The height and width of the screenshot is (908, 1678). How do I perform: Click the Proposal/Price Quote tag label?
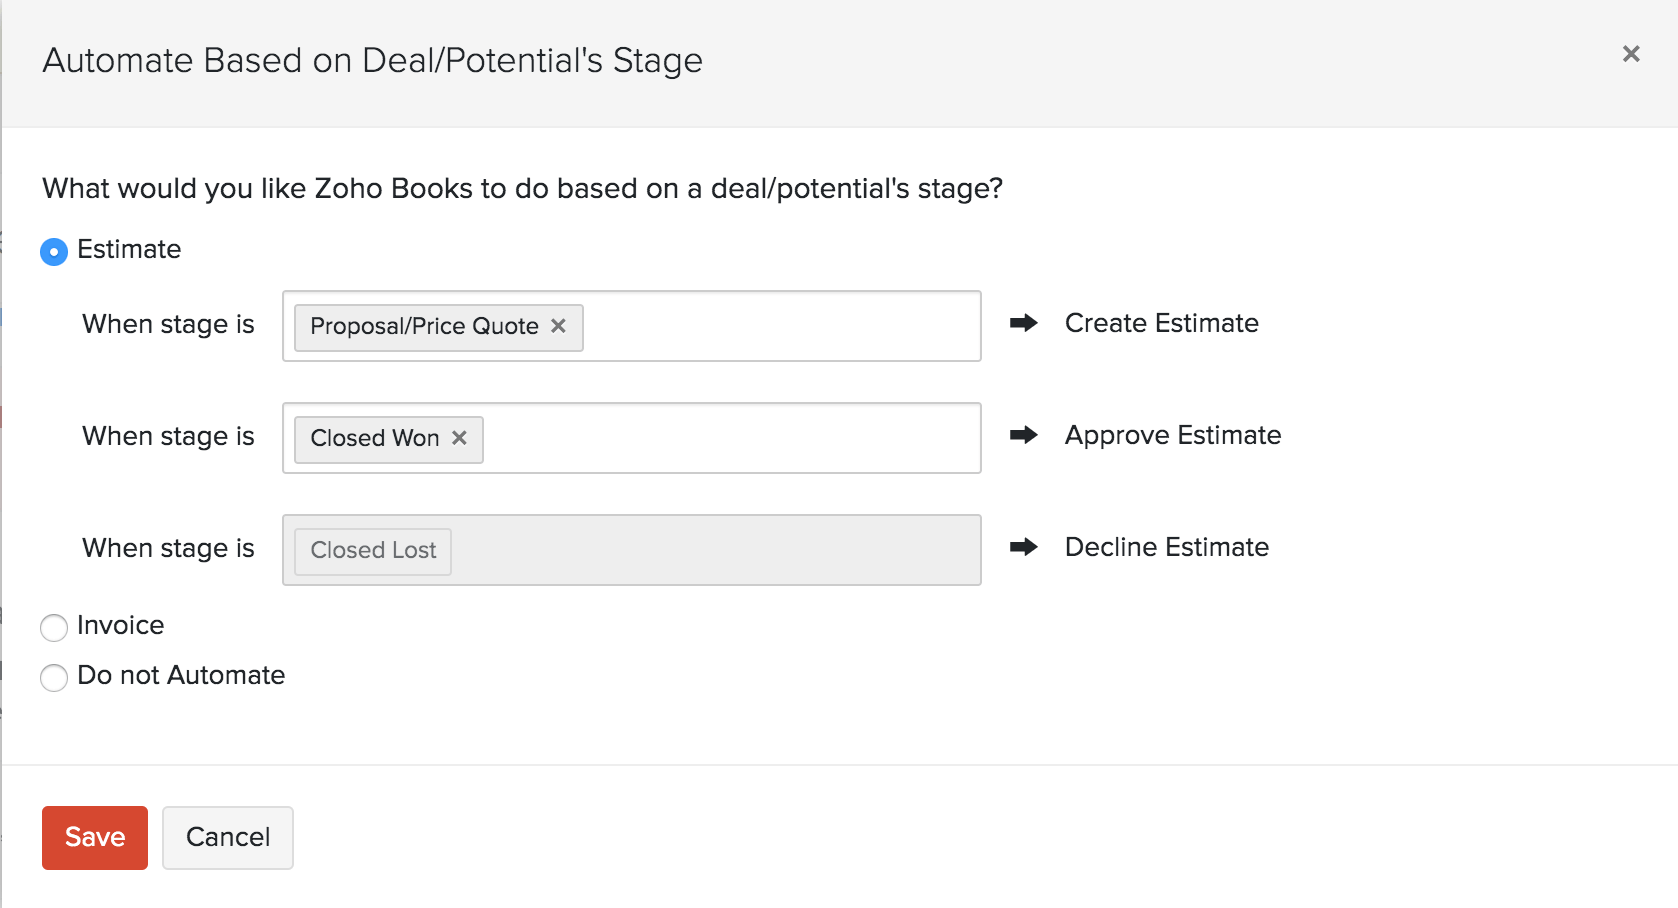(x=424, y=326)
